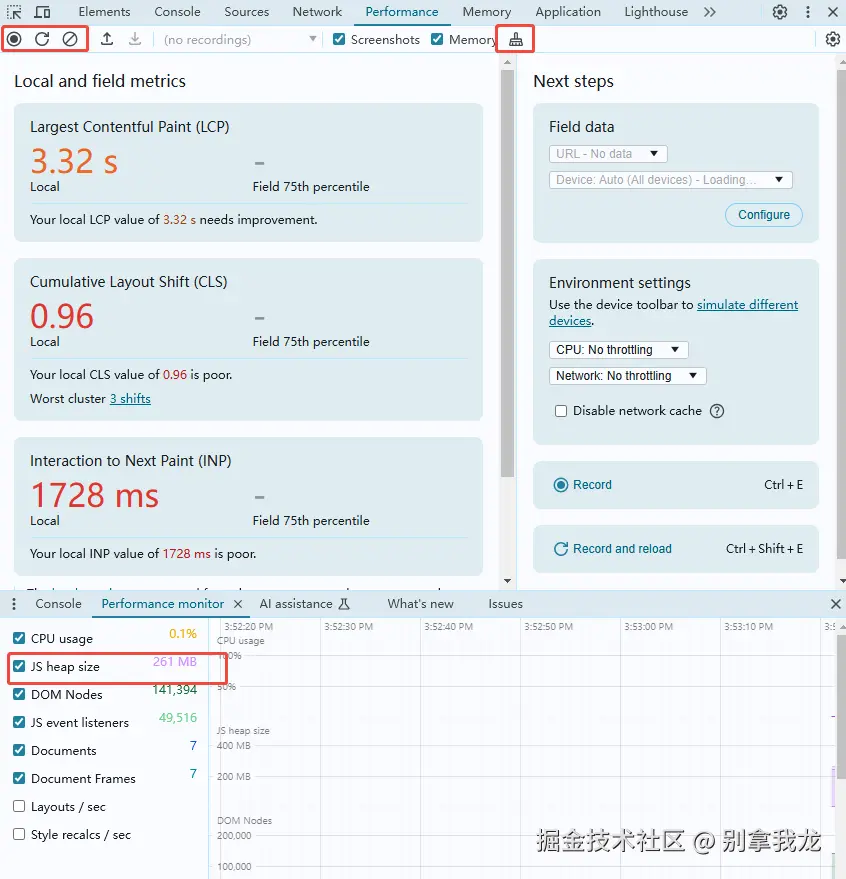Enable Style recalcs / sec metric
Image resolution: width=846 pixels, height=879 pixels.
point(19,834)
